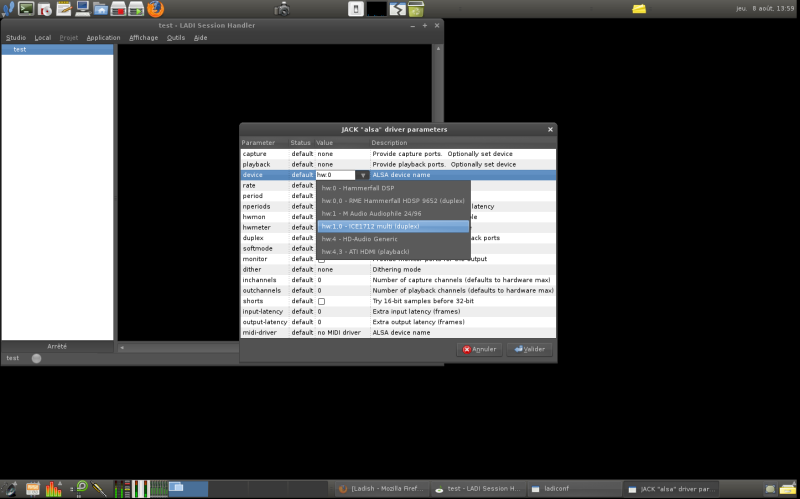Click the white panel meter launcher
Screen dimensions: 800x499
click(141, 489)
